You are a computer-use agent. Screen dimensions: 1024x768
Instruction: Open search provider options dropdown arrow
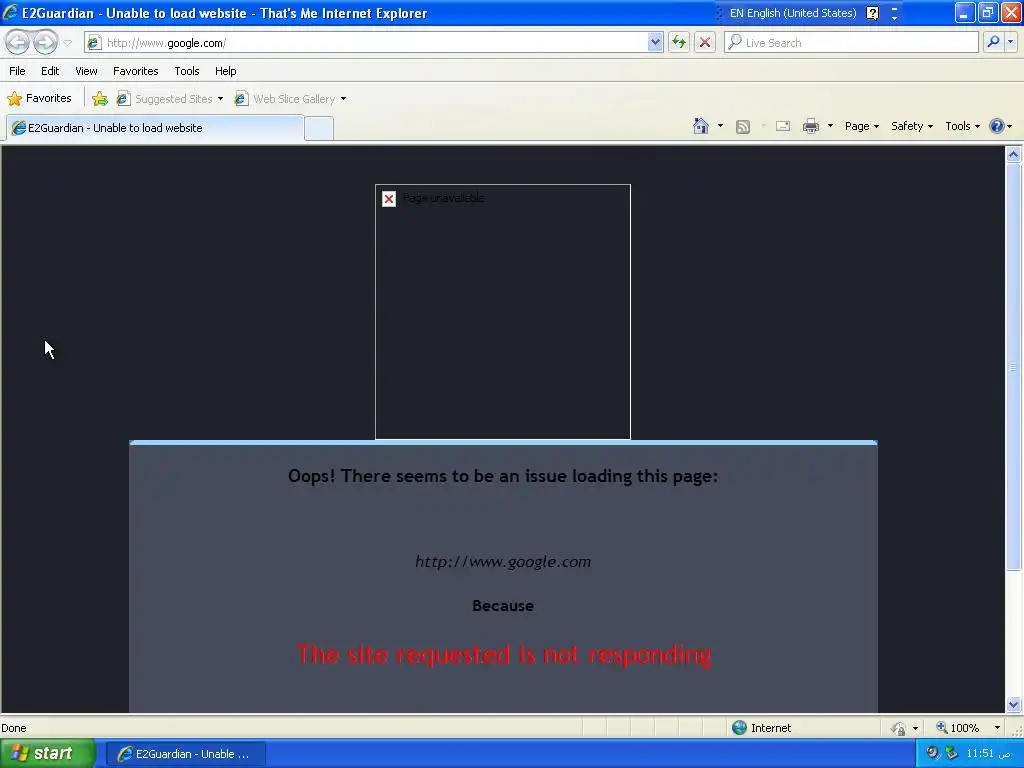pyautogui.click(x=1010, y=42)
